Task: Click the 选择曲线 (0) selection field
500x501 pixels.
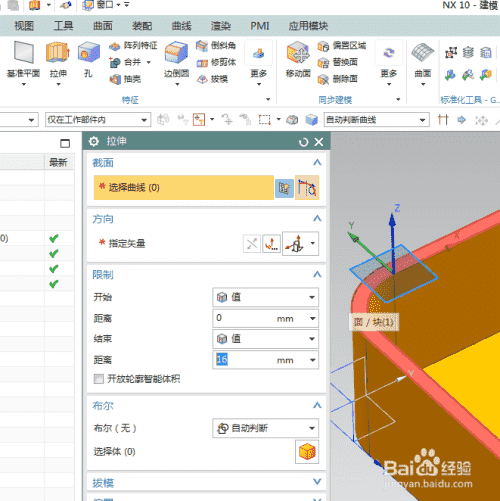Action: tap(184, 188)
